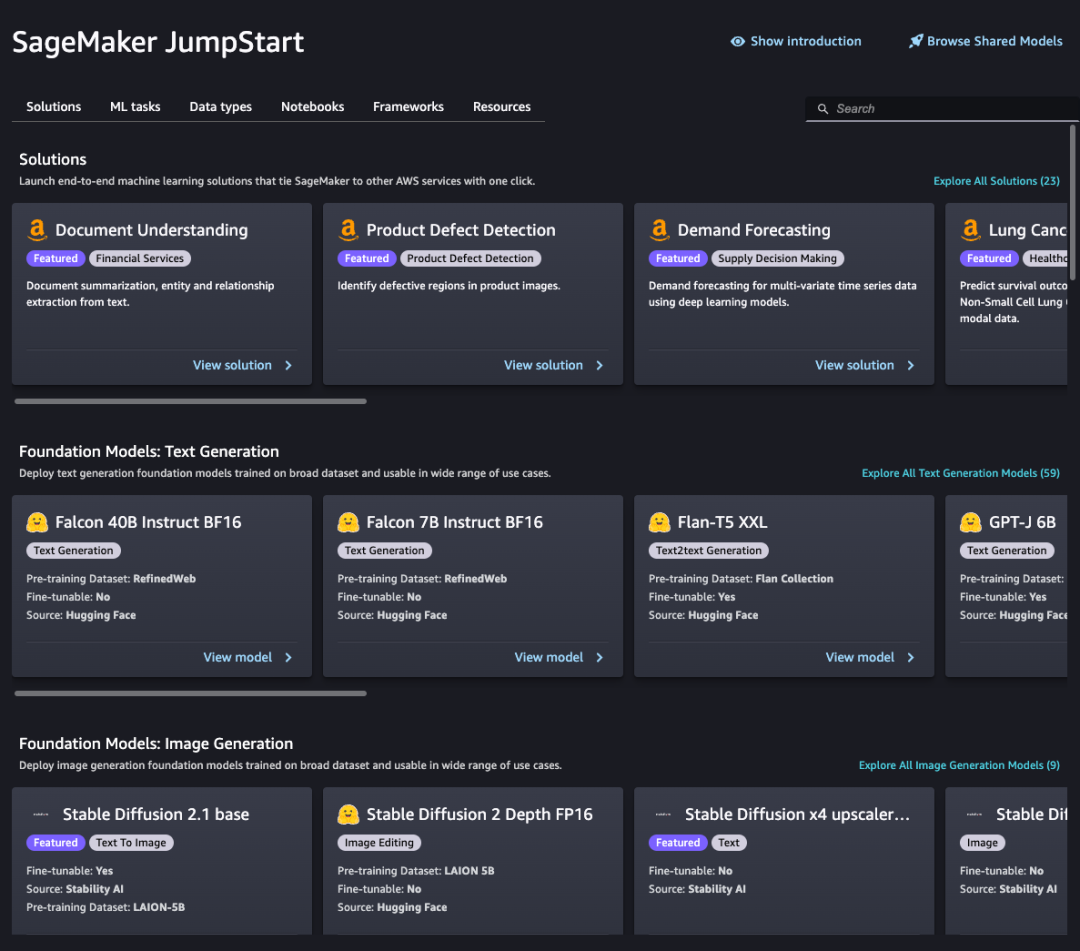Open Explore All Solutions (23)

coord(996,181)
